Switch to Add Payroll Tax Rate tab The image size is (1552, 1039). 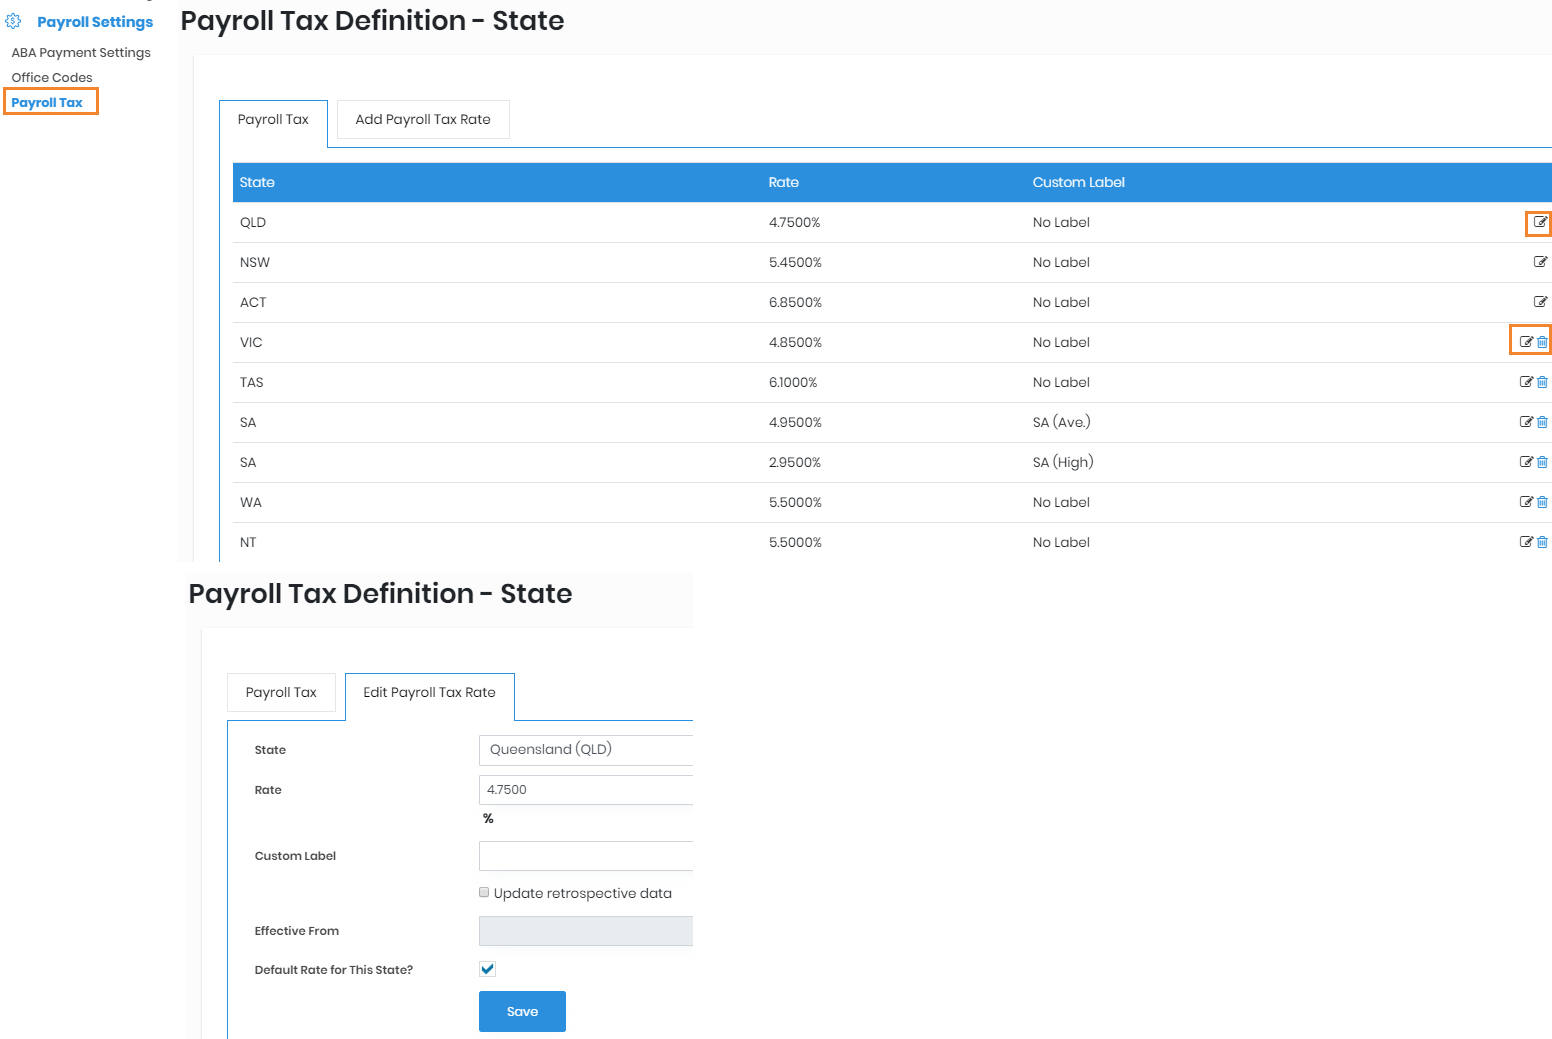(x=423, y=120)
